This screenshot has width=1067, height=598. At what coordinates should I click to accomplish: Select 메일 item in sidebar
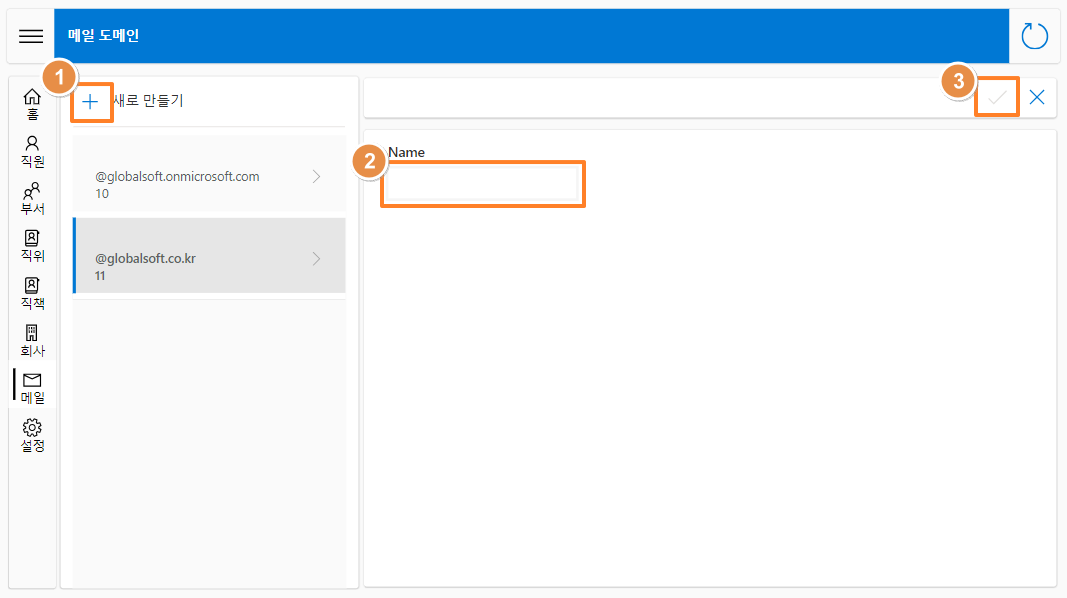coord(32,388)
